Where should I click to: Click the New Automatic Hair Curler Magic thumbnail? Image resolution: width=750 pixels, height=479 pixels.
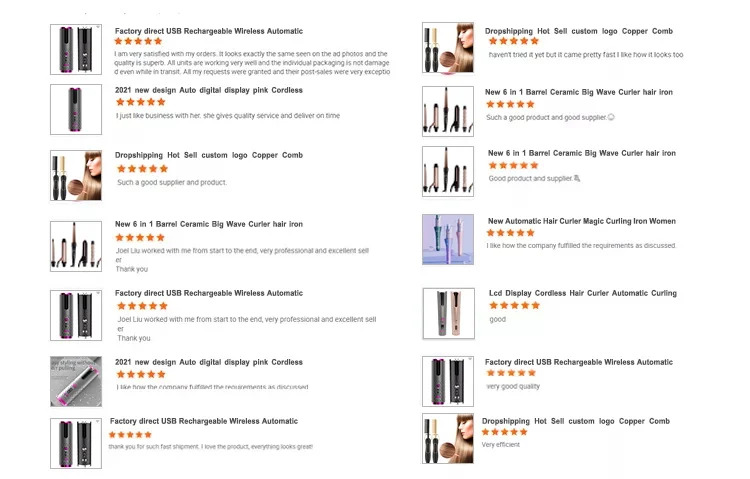pos(448,239)
